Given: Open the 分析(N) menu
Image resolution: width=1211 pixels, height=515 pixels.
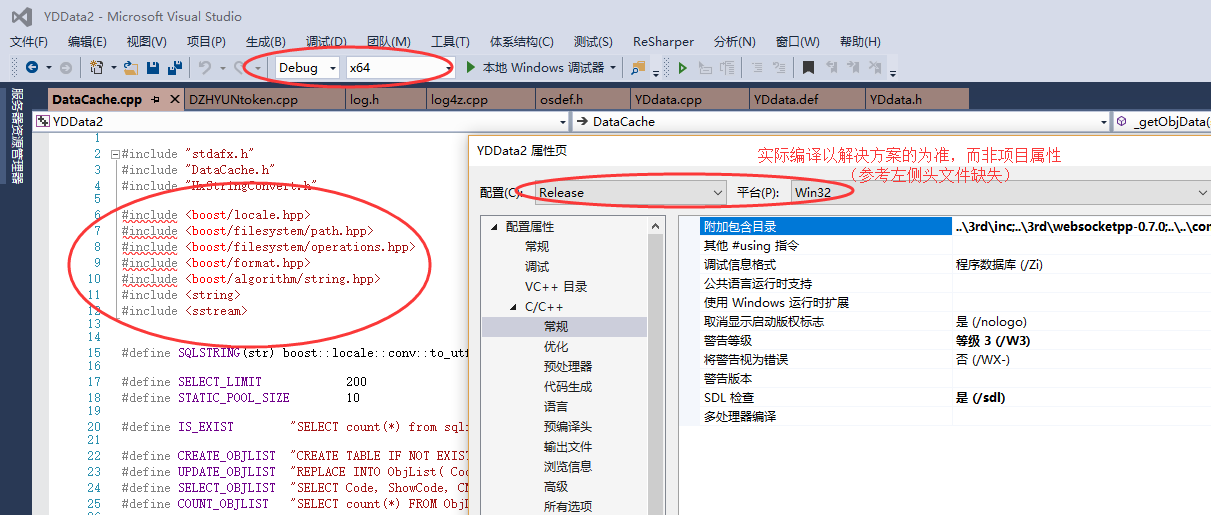Looking at the screenshot, I should click(x=735, y=42).
